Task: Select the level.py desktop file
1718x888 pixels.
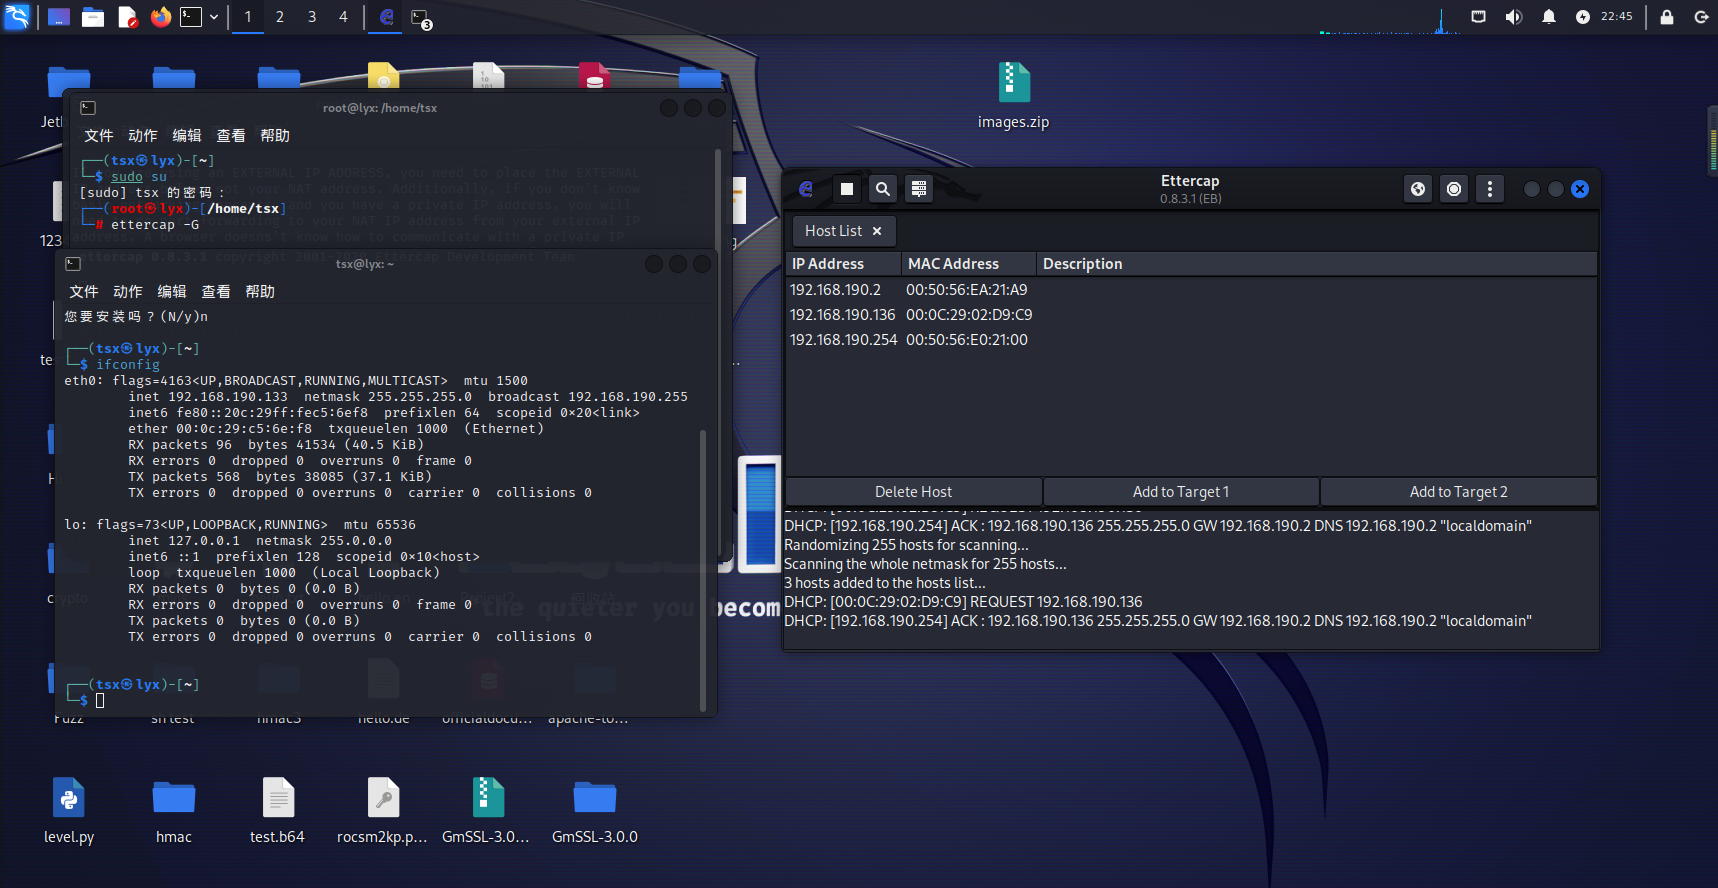Action: pos(69,811)
